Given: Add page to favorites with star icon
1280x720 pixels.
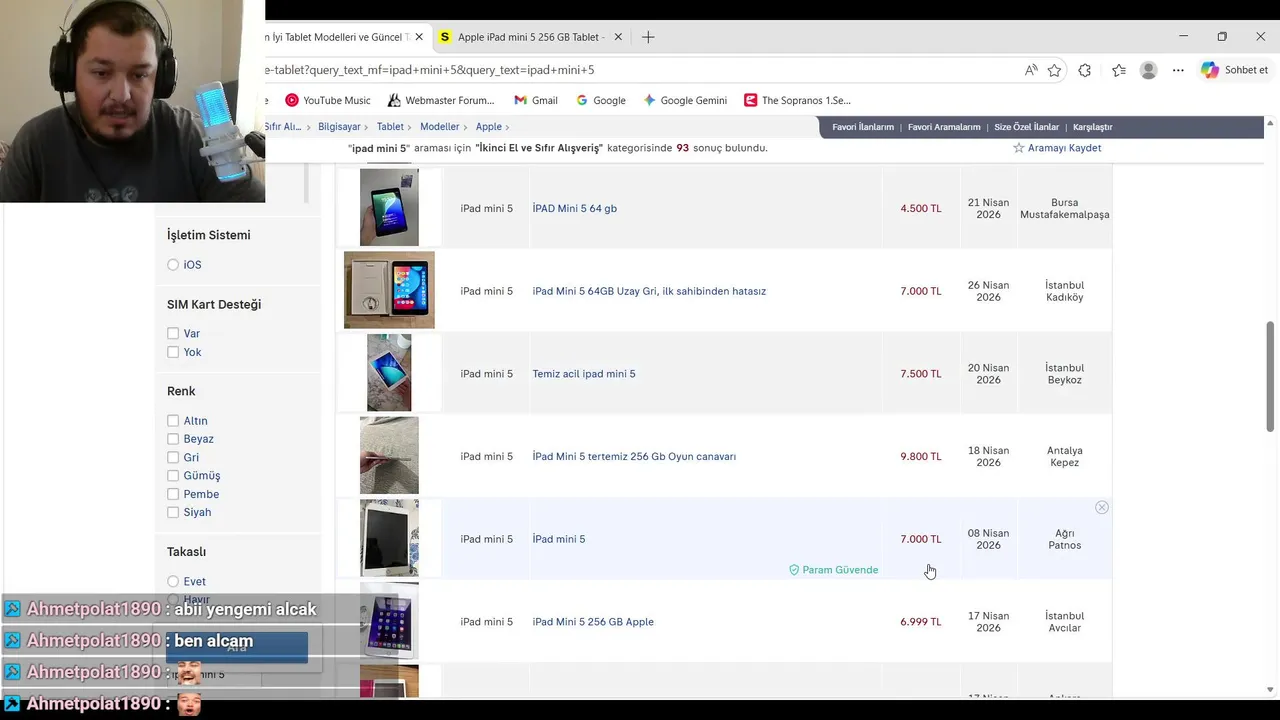Looking at the screenshot, I should (x=1054, y=70).
